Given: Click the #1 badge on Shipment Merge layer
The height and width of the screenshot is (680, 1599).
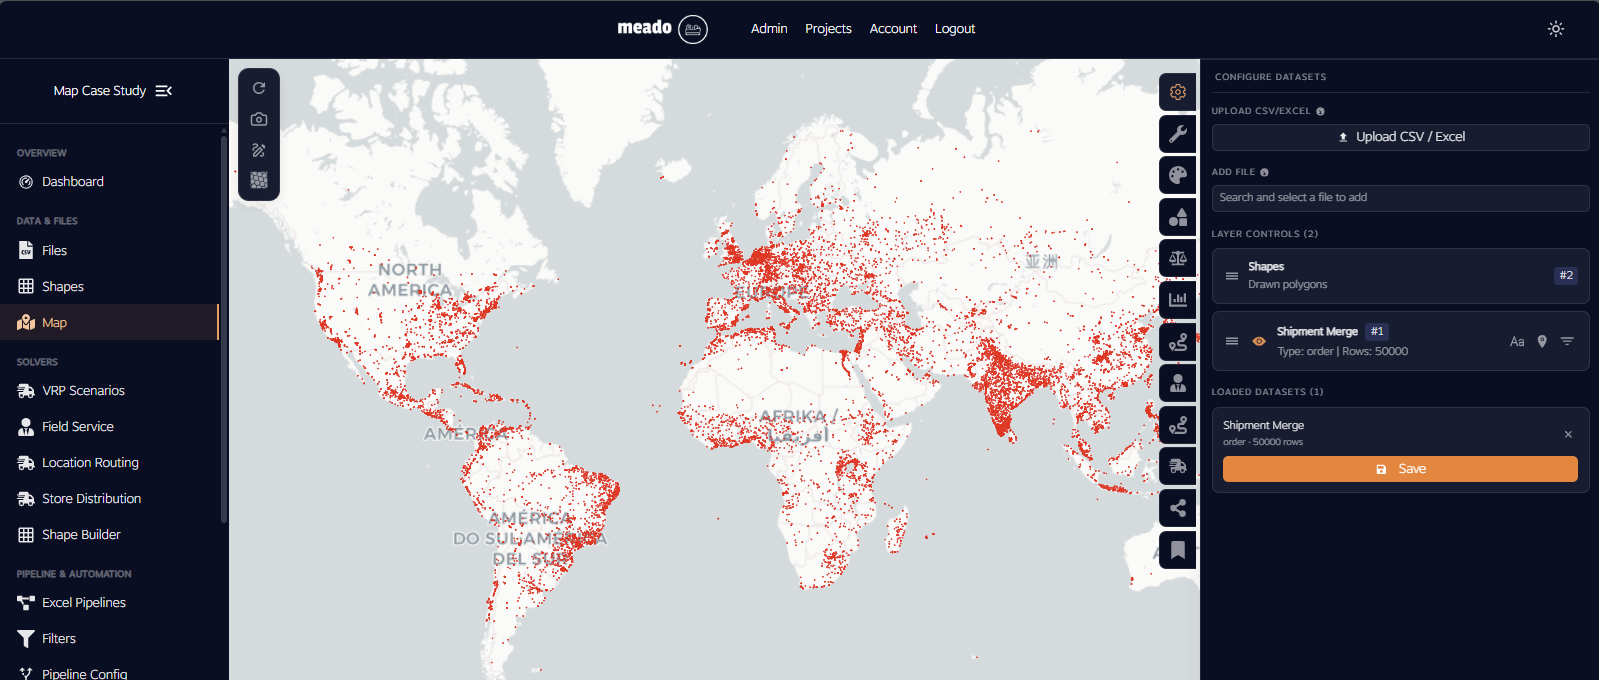Looking at the screenshot, I should point(1377,332).
